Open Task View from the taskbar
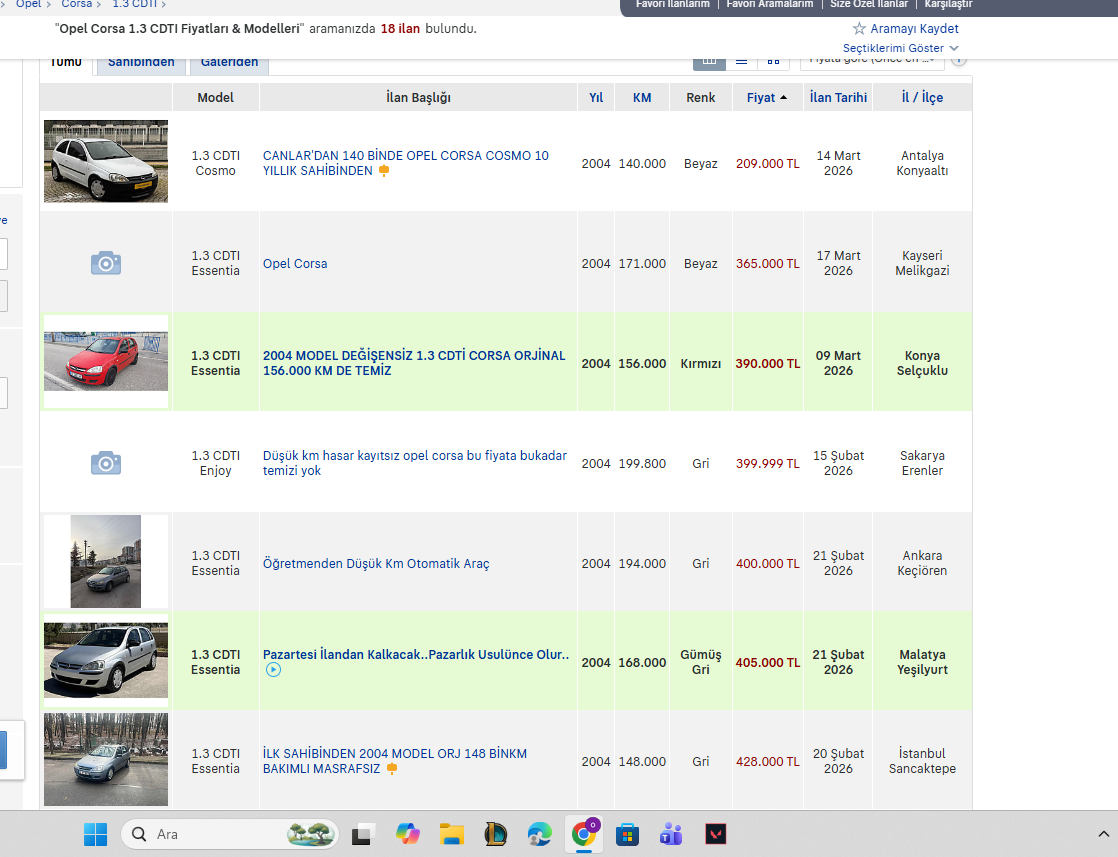This screenshot has height=857, width=1118. 363,834
